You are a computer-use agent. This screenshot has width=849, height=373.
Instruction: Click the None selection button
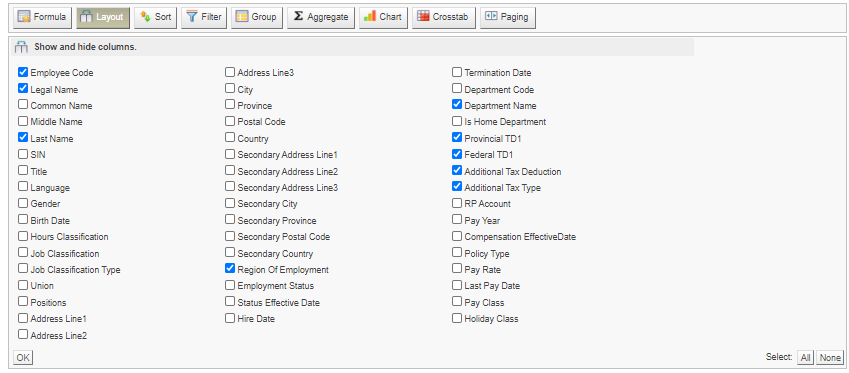(x=830, y=357)
